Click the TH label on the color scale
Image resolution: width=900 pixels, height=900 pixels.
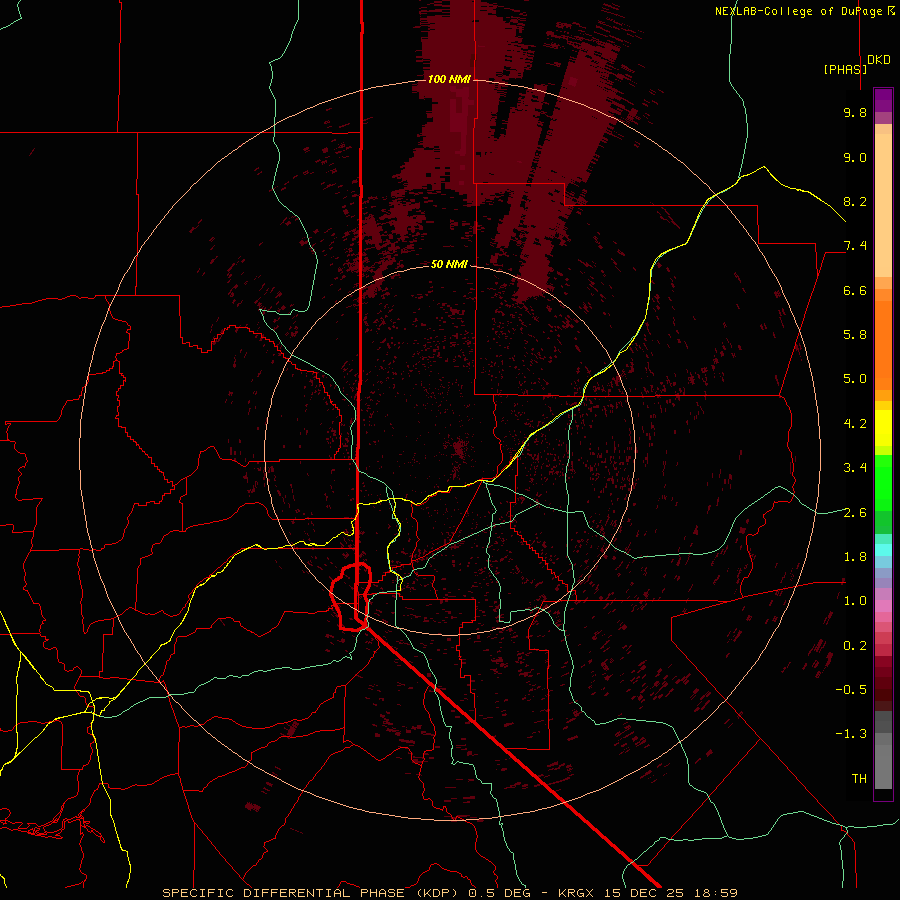tap(859, 779)
